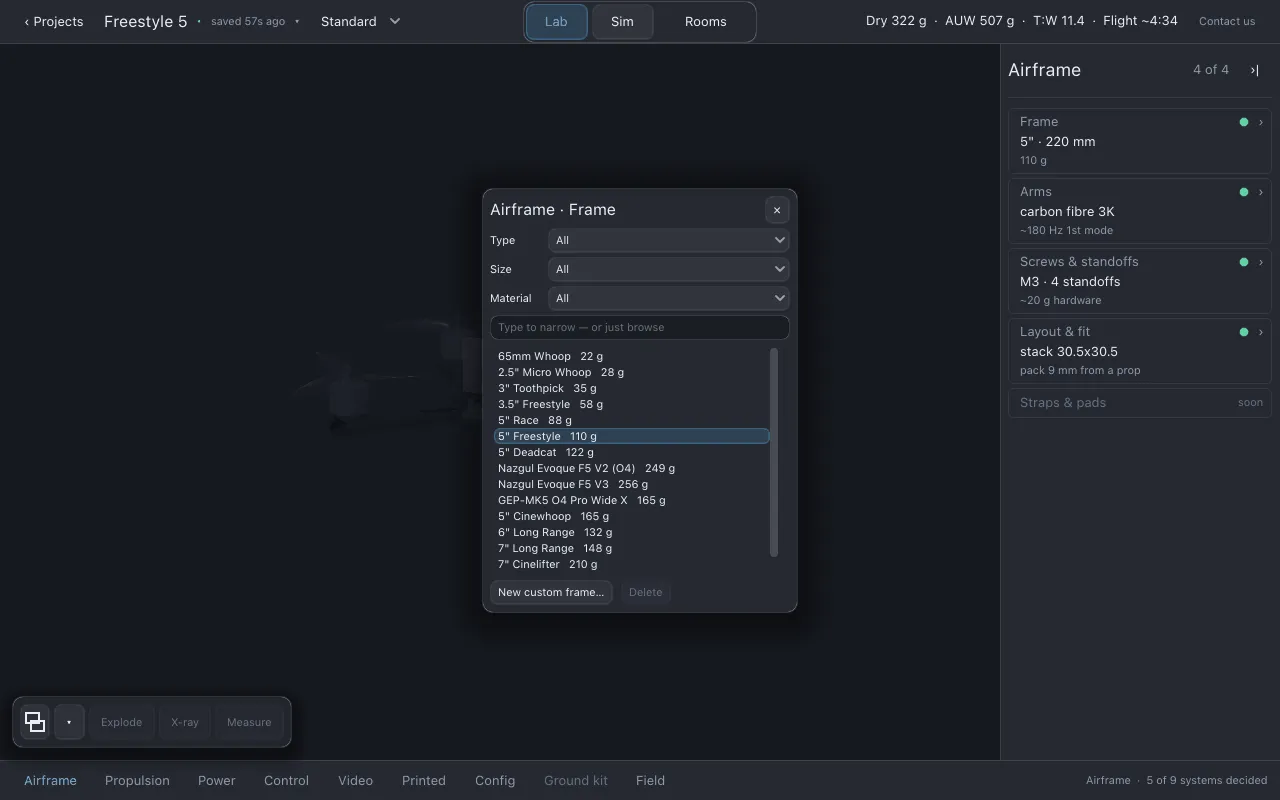This screenshot has height=800, width=1280.
Task: Switch to Rooms mode
Action: (x=705, y=22)
